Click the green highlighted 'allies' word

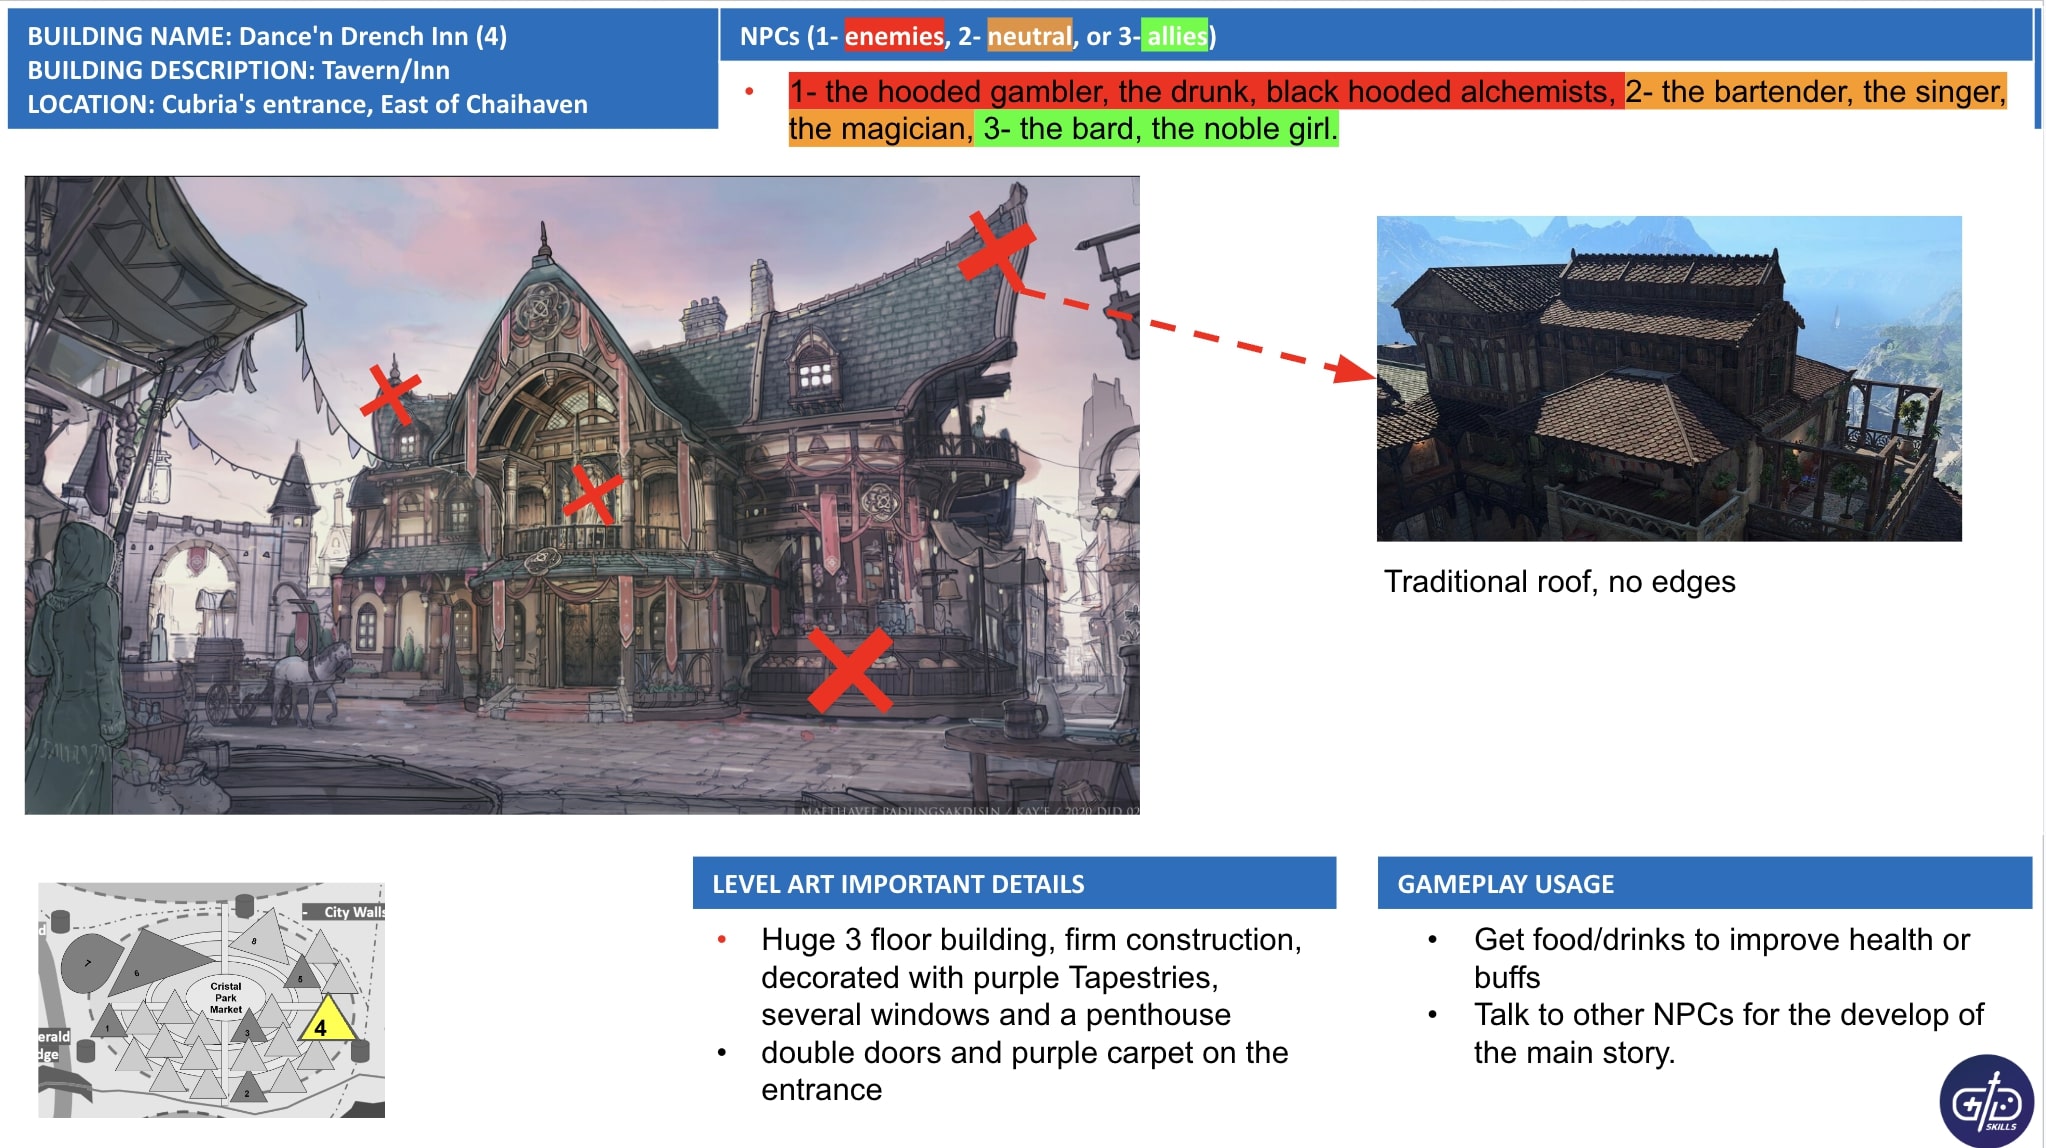click(1175, 37)
